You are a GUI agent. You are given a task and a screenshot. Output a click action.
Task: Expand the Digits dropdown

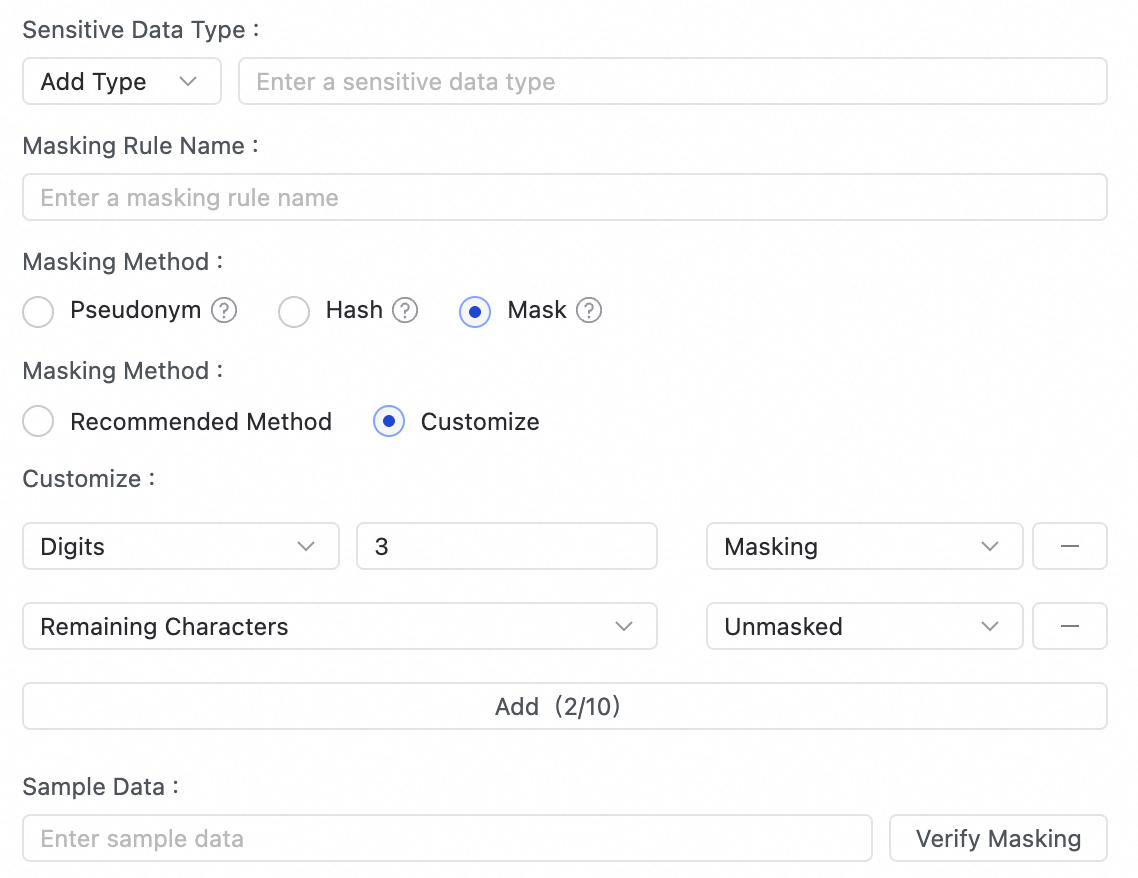[x=180, y=546]
